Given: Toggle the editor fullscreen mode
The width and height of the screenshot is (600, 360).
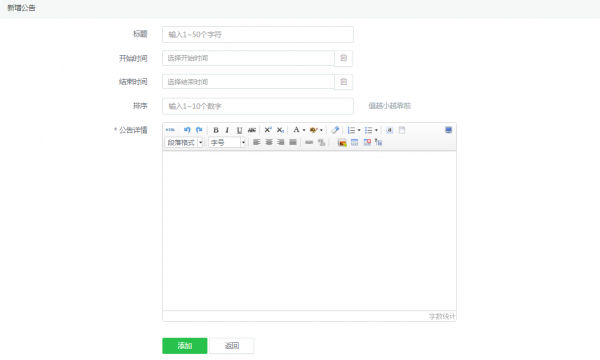Looking at the screenshot, I should [x=448, y=130].
